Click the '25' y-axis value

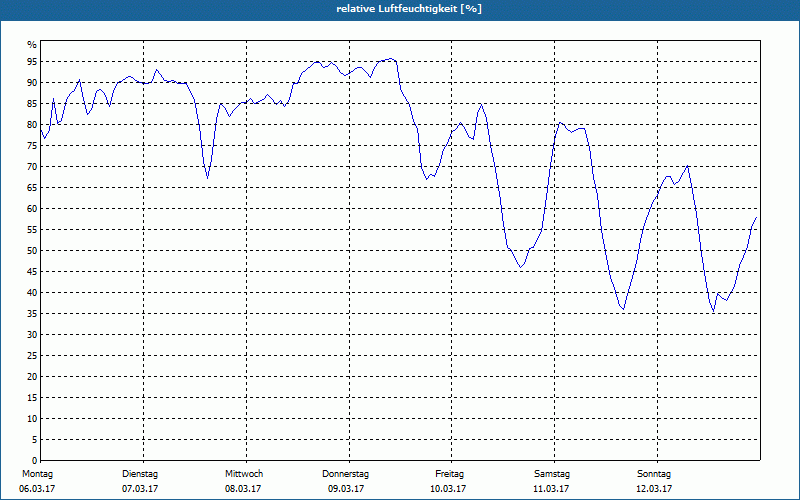[32, 356]
